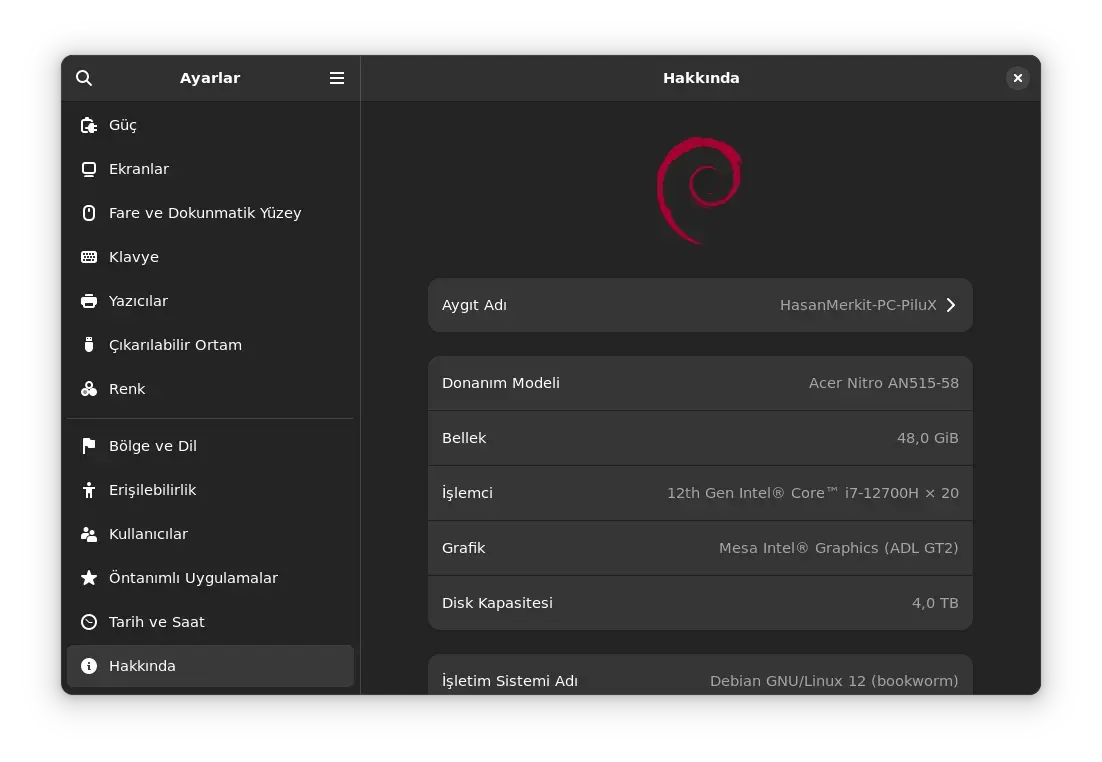This screenshot has height=762, width=1102.
Task: Select the mouse icon for Fare ve Dokunmatik Yüzey
Action: pos(89,213)
